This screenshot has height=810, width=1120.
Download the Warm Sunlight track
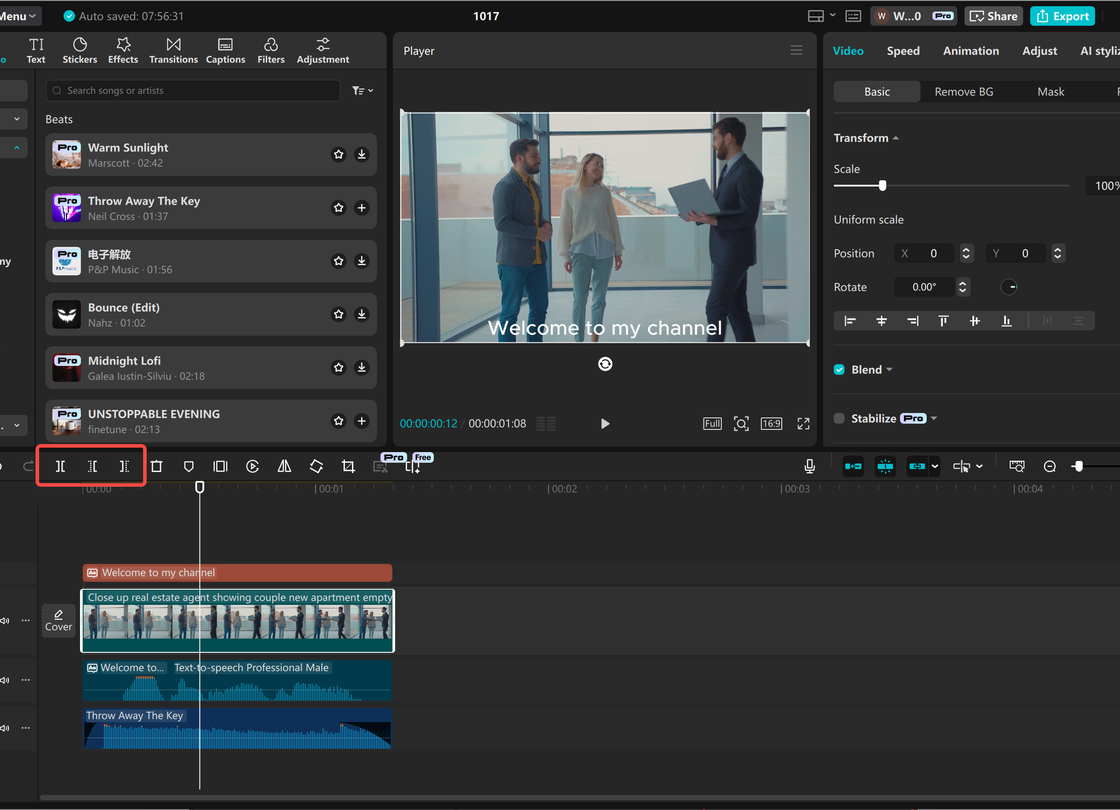point(361,155)
